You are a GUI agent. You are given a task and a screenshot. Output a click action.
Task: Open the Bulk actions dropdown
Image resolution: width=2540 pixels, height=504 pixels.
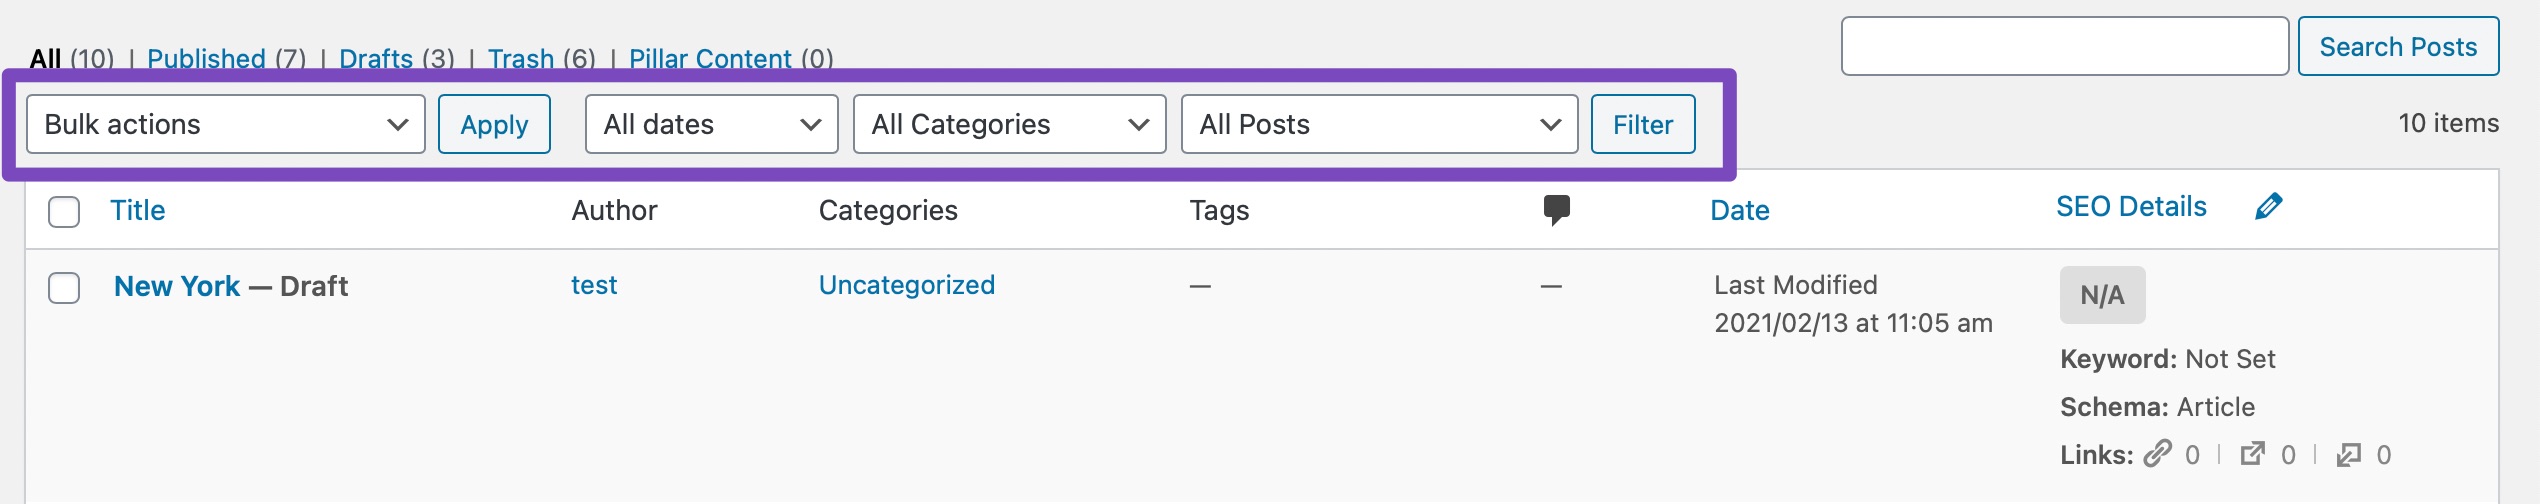(x=226, y=124)
